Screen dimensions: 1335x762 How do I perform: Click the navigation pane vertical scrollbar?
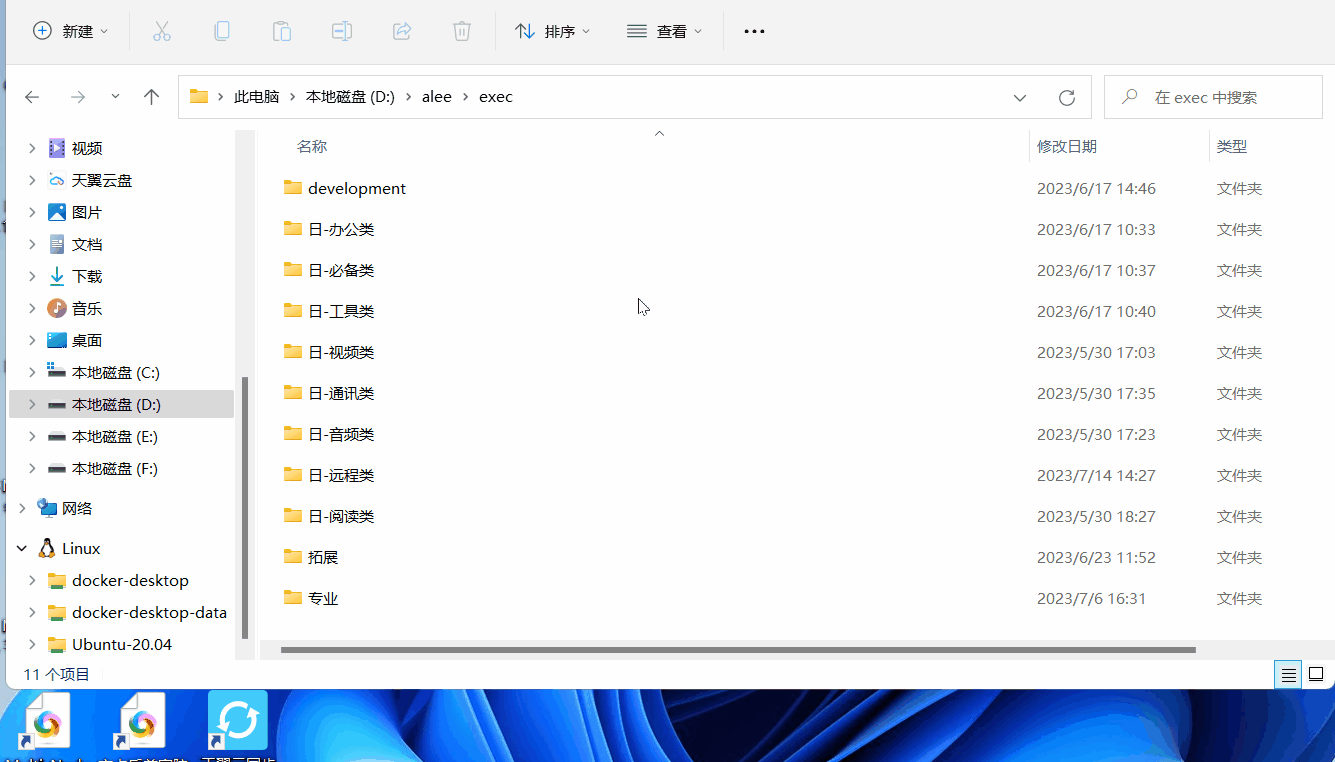245,509
